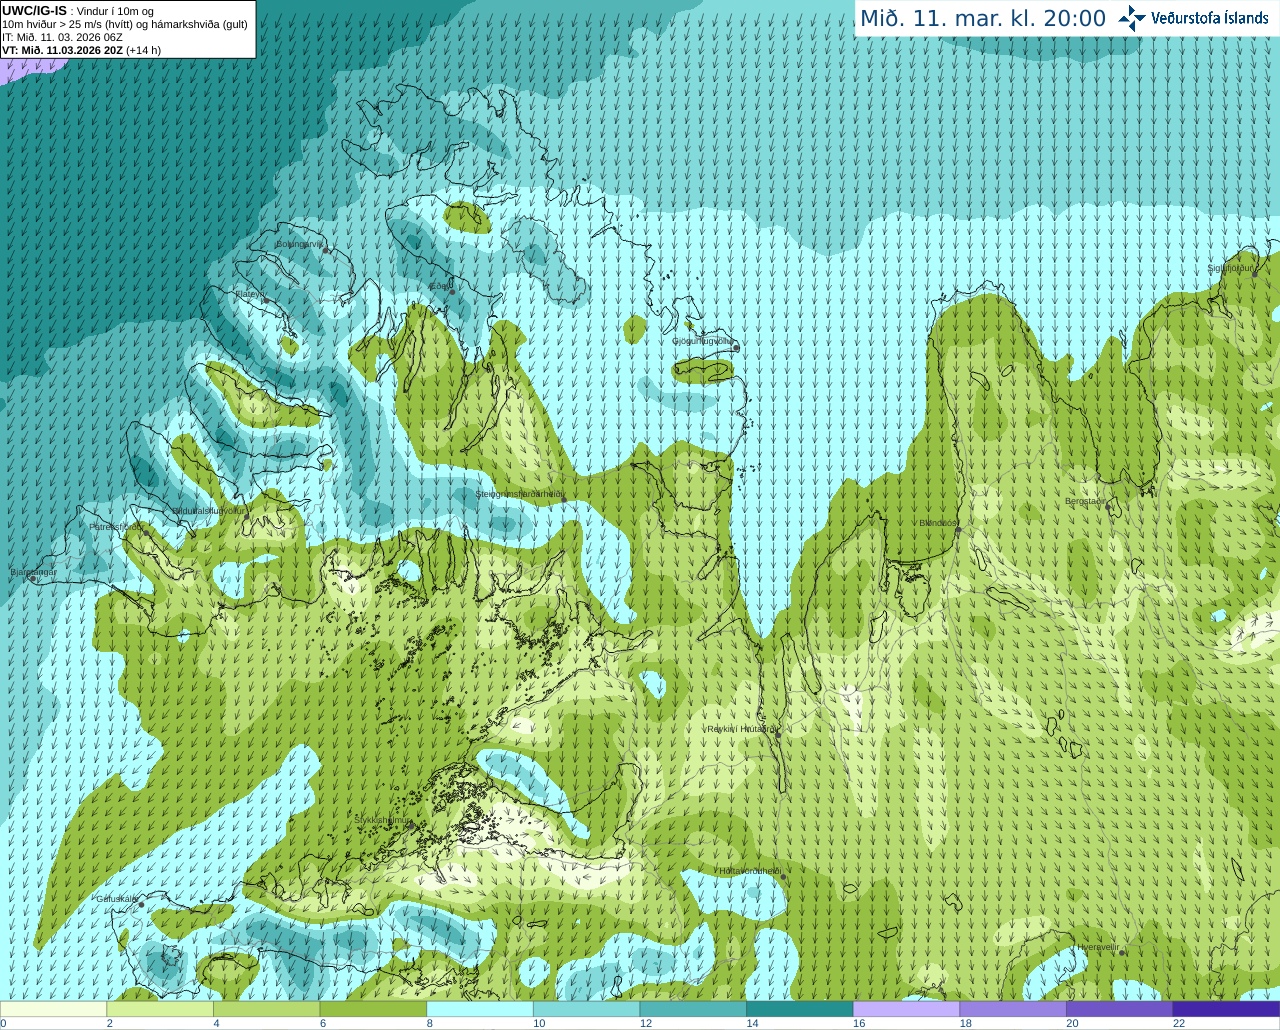Click the Reykir í Hrútafirði station label

(x=740, y=729)
